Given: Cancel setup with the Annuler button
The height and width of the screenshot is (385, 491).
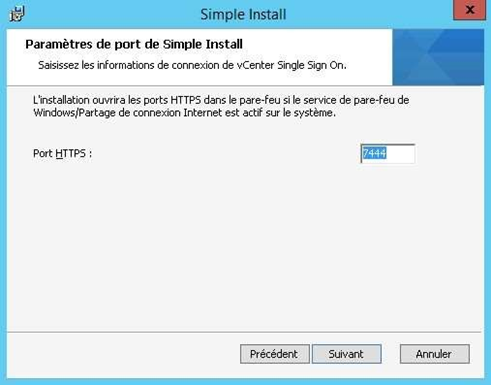Looking at the screenshot, I should pos(435,354).
